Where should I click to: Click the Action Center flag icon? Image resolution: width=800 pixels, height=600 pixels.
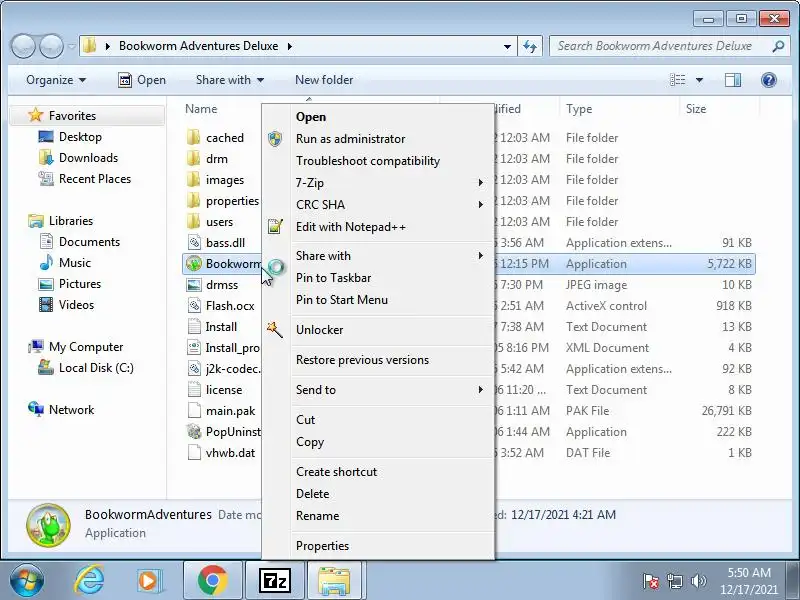[x=651, y=581]
